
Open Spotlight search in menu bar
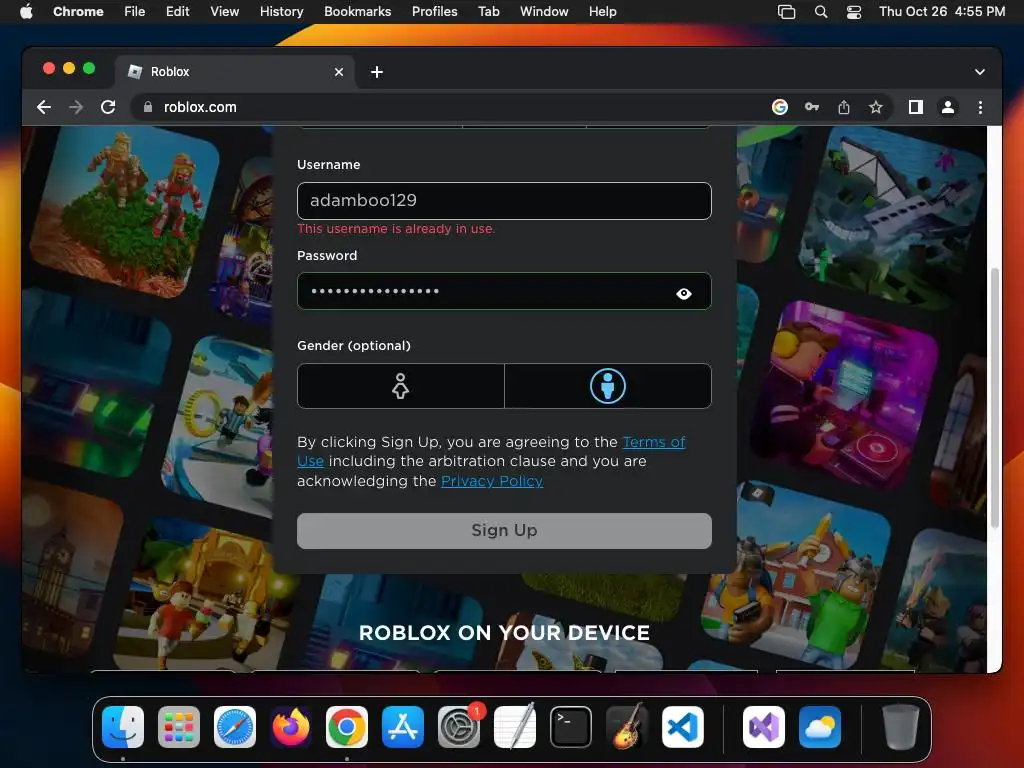821,12
